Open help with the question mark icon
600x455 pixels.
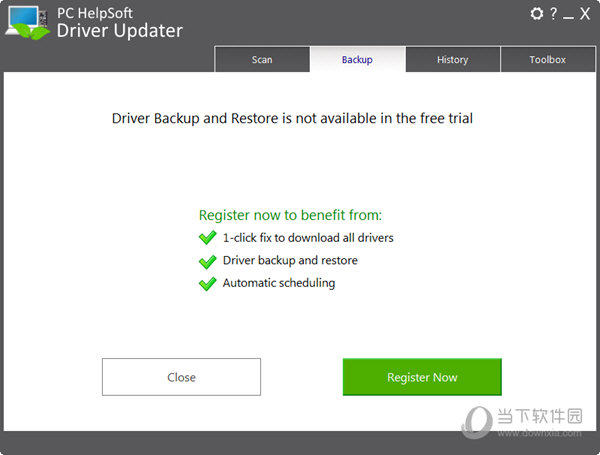click(x=553, y=14)
